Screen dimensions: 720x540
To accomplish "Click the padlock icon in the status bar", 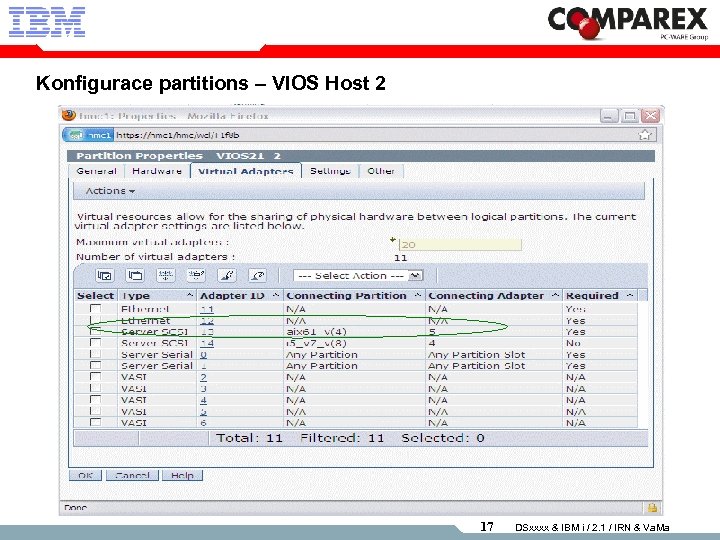I will pos(652,507).
